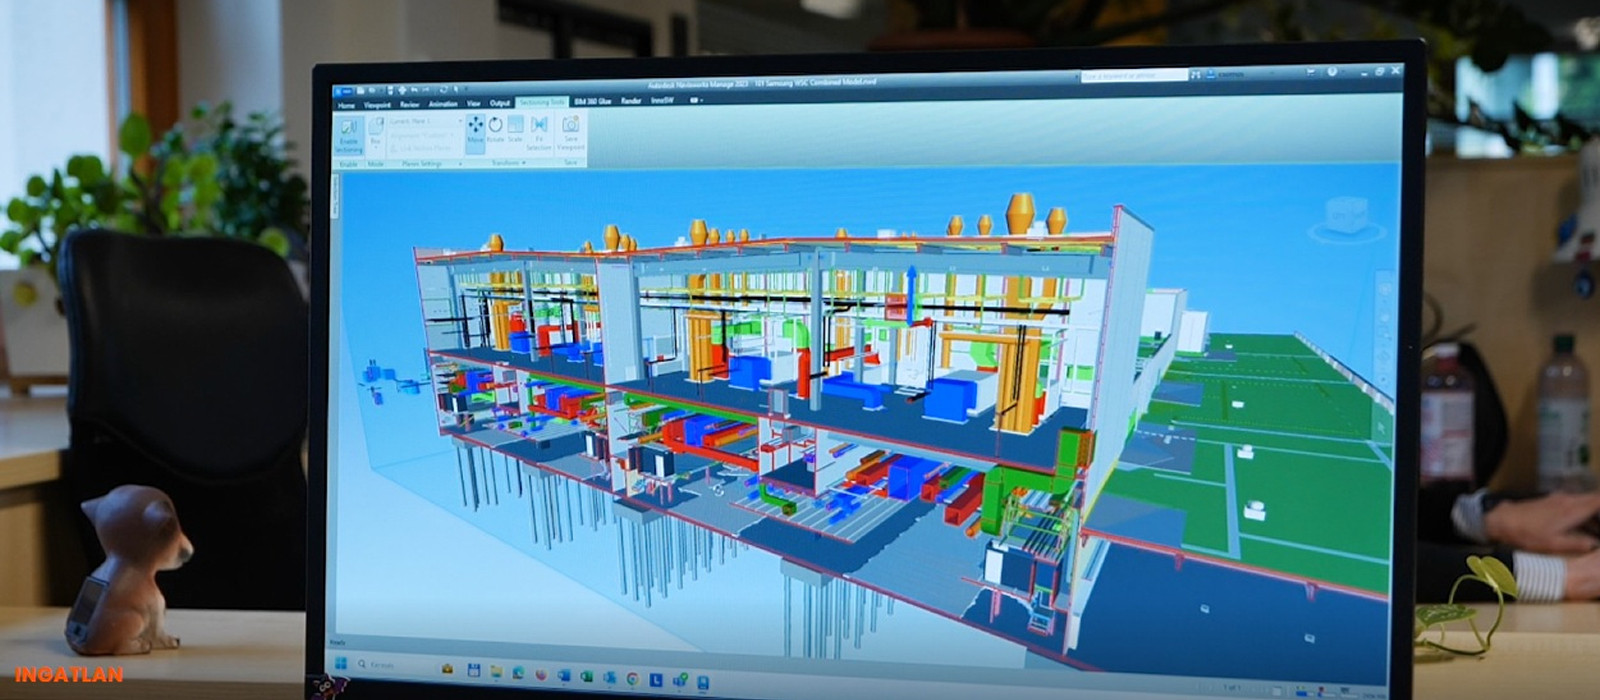Toggle the Enable Sectioning button
Viewport: 1600px width, 700px height.
point(348,134)
